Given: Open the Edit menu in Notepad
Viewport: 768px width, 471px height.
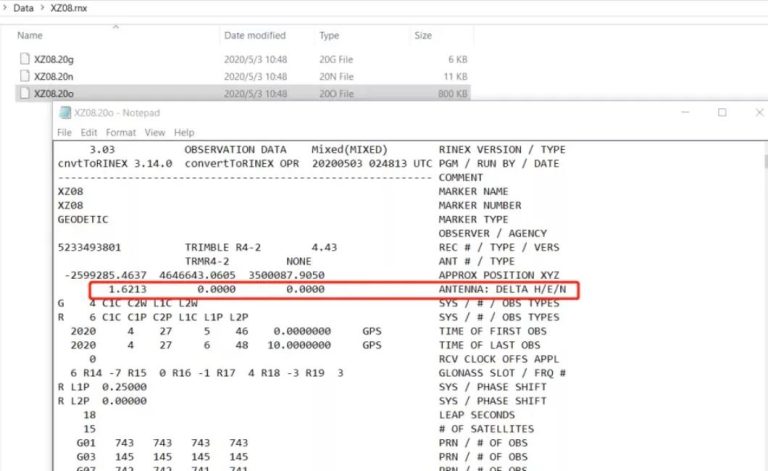Looking at the screenshot, I should 88,132.
